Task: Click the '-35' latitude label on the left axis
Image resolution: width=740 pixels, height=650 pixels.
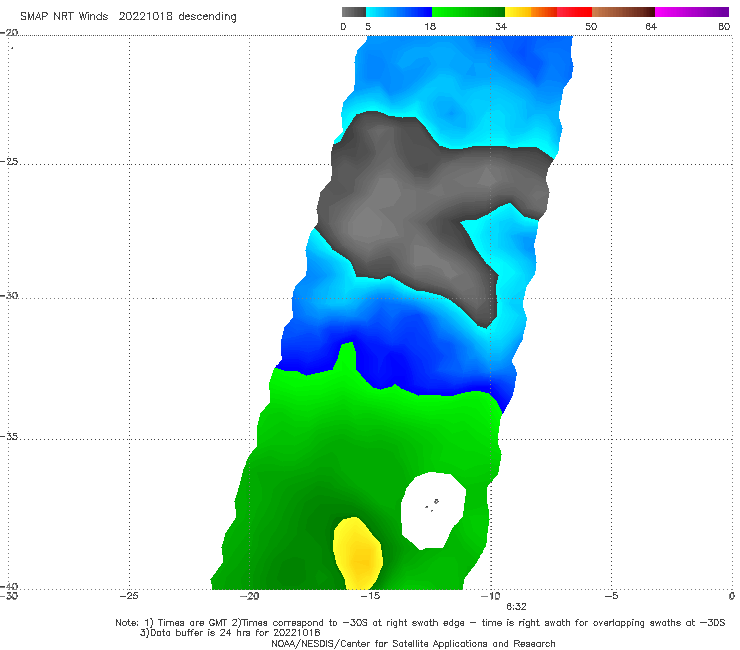Action: [x=9, y=437]
